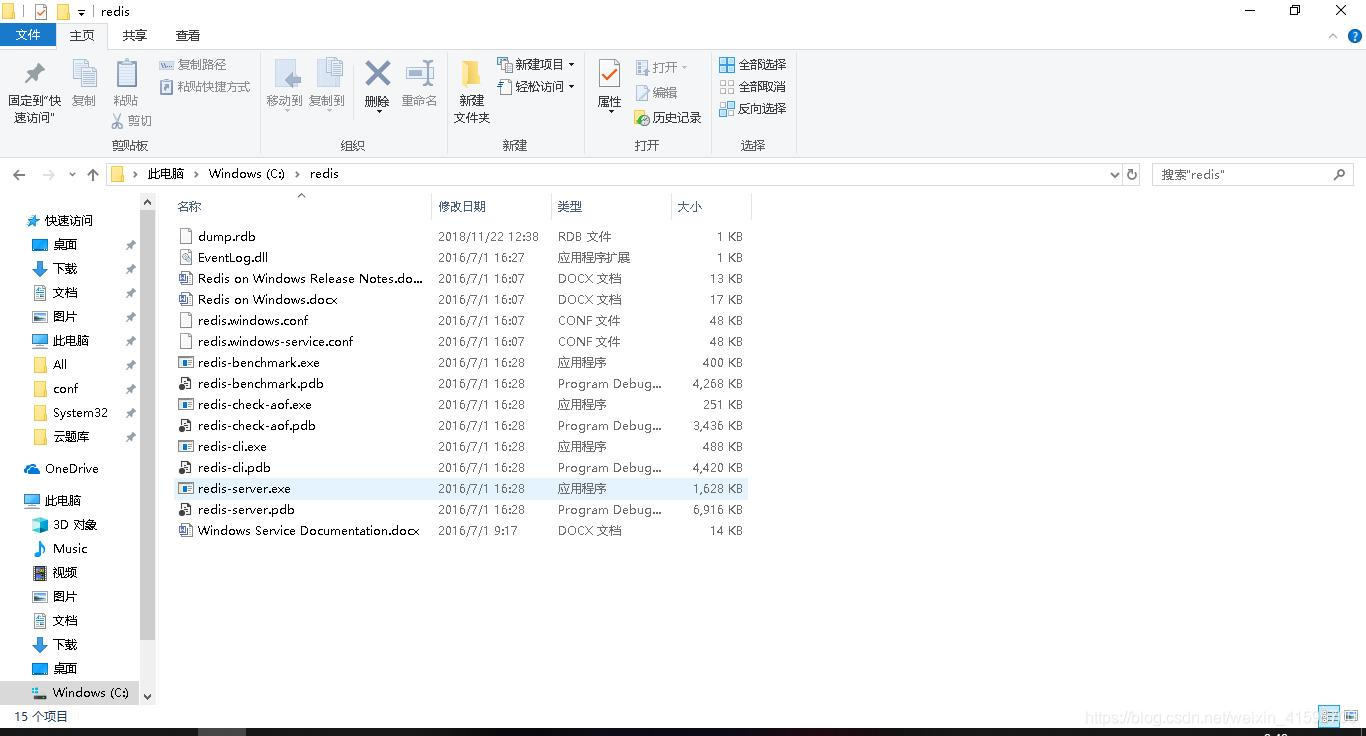Click the Move To (移动到) icon
1366x736 pixels.
tap(285, 74)
